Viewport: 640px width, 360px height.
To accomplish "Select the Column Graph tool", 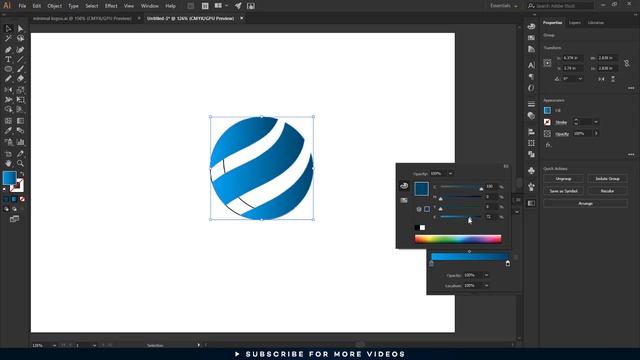I will (20, 142).
